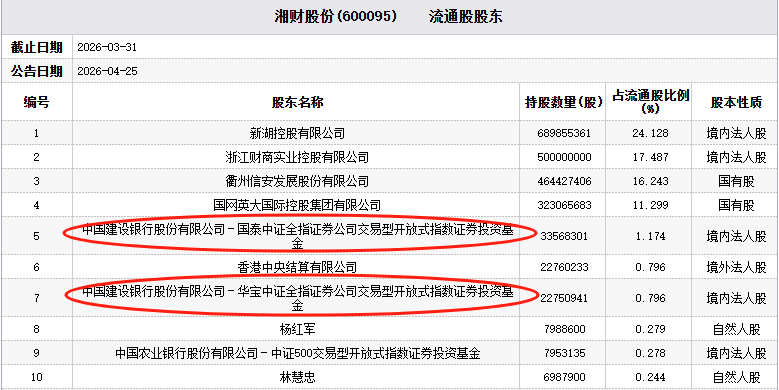Click the percentage 0.279

[650, 329]
